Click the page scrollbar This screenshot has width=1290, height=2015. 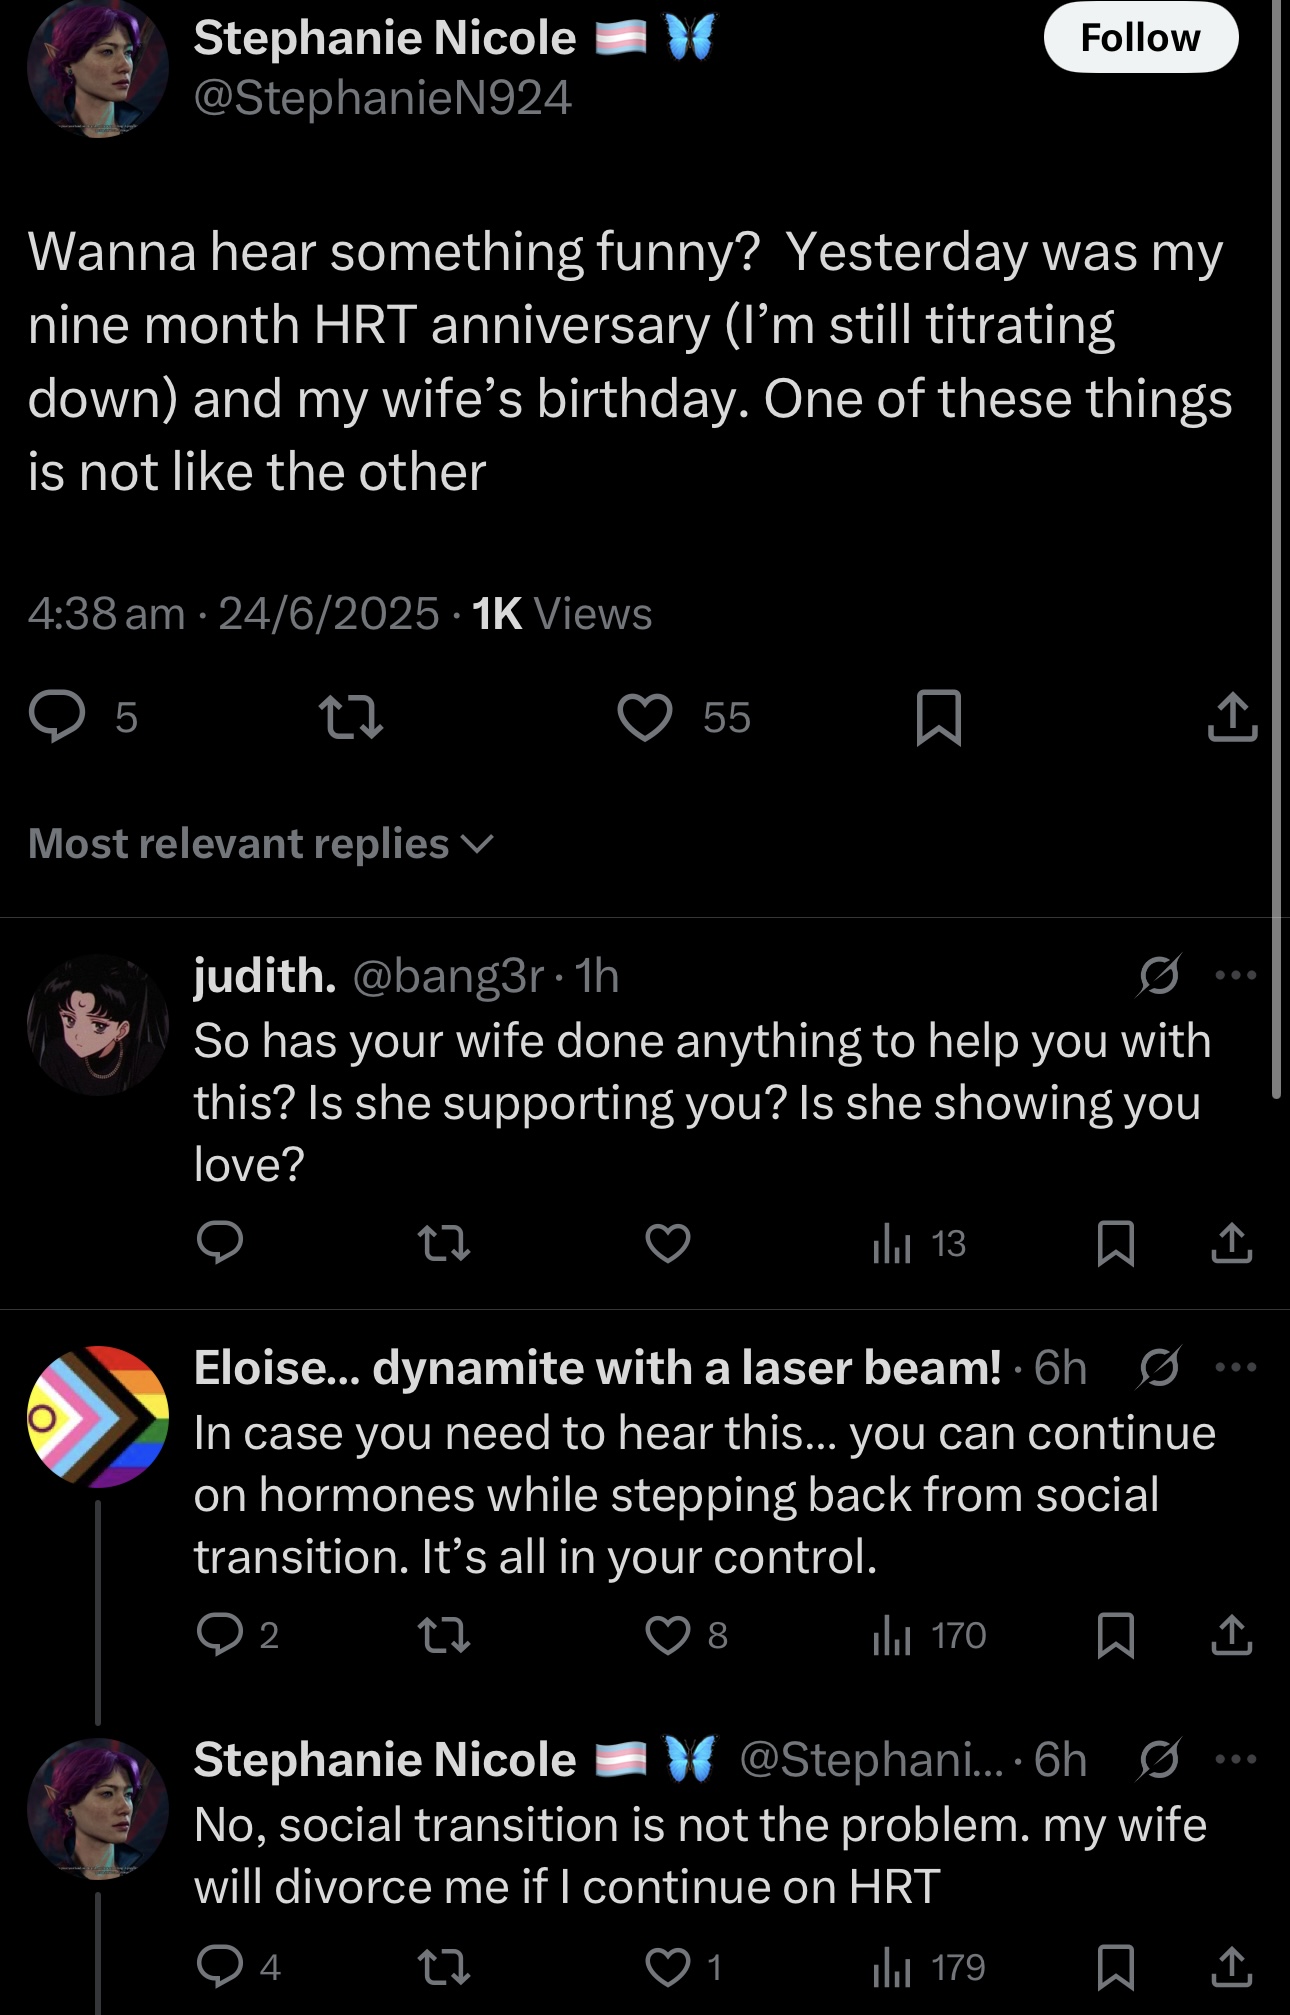[x=1276, y=550]
